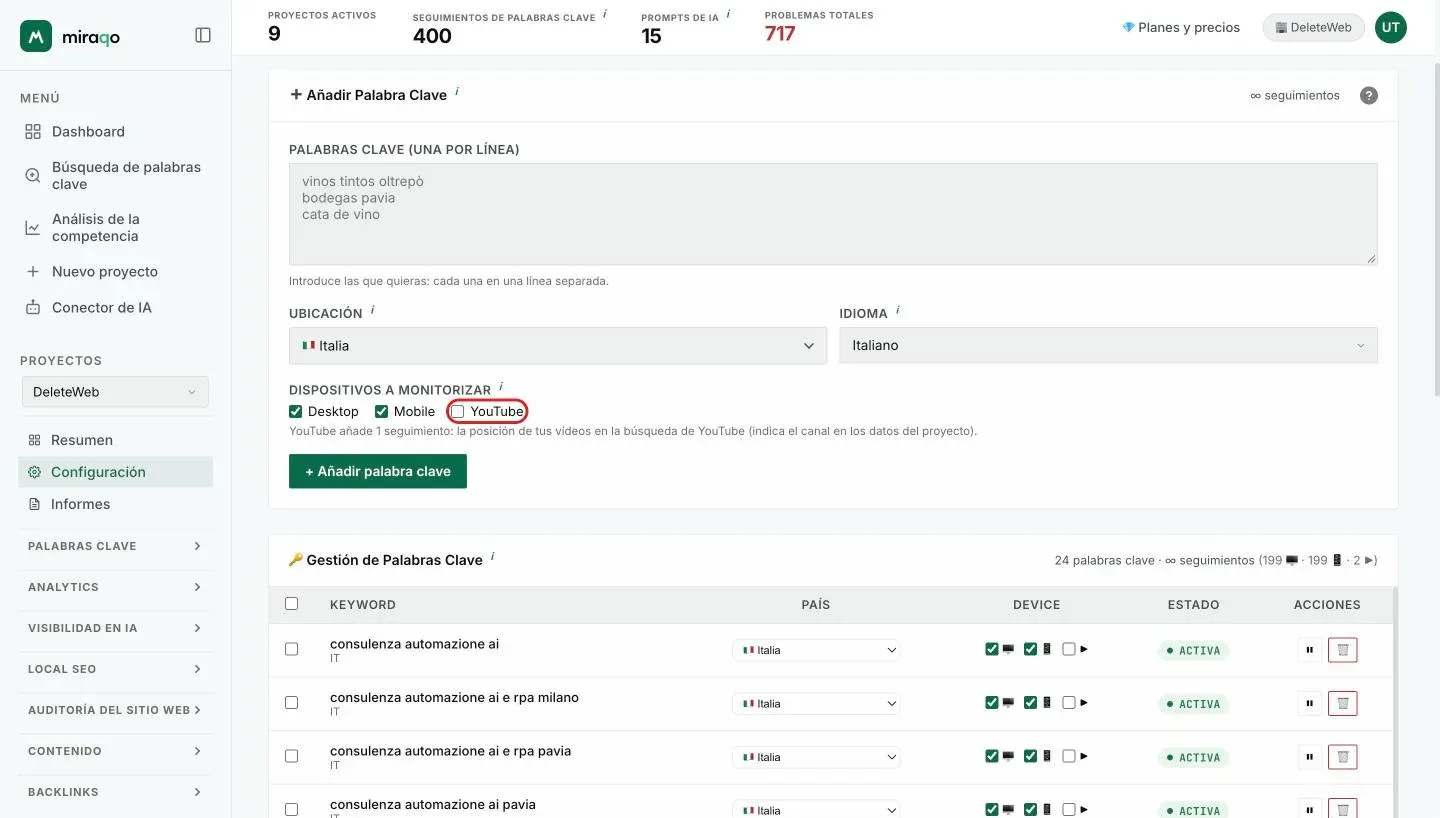Viewport: 1440px width, 818px height.
Task: Show info for the Idioma field
Action: coord(898,310)
